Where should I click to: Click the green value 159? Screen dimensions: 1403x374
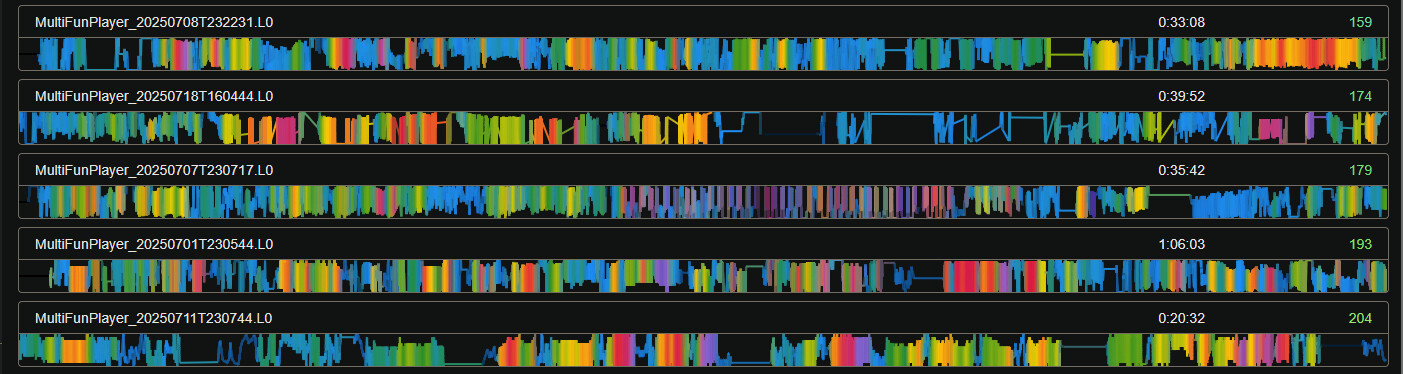point(1360,22)
